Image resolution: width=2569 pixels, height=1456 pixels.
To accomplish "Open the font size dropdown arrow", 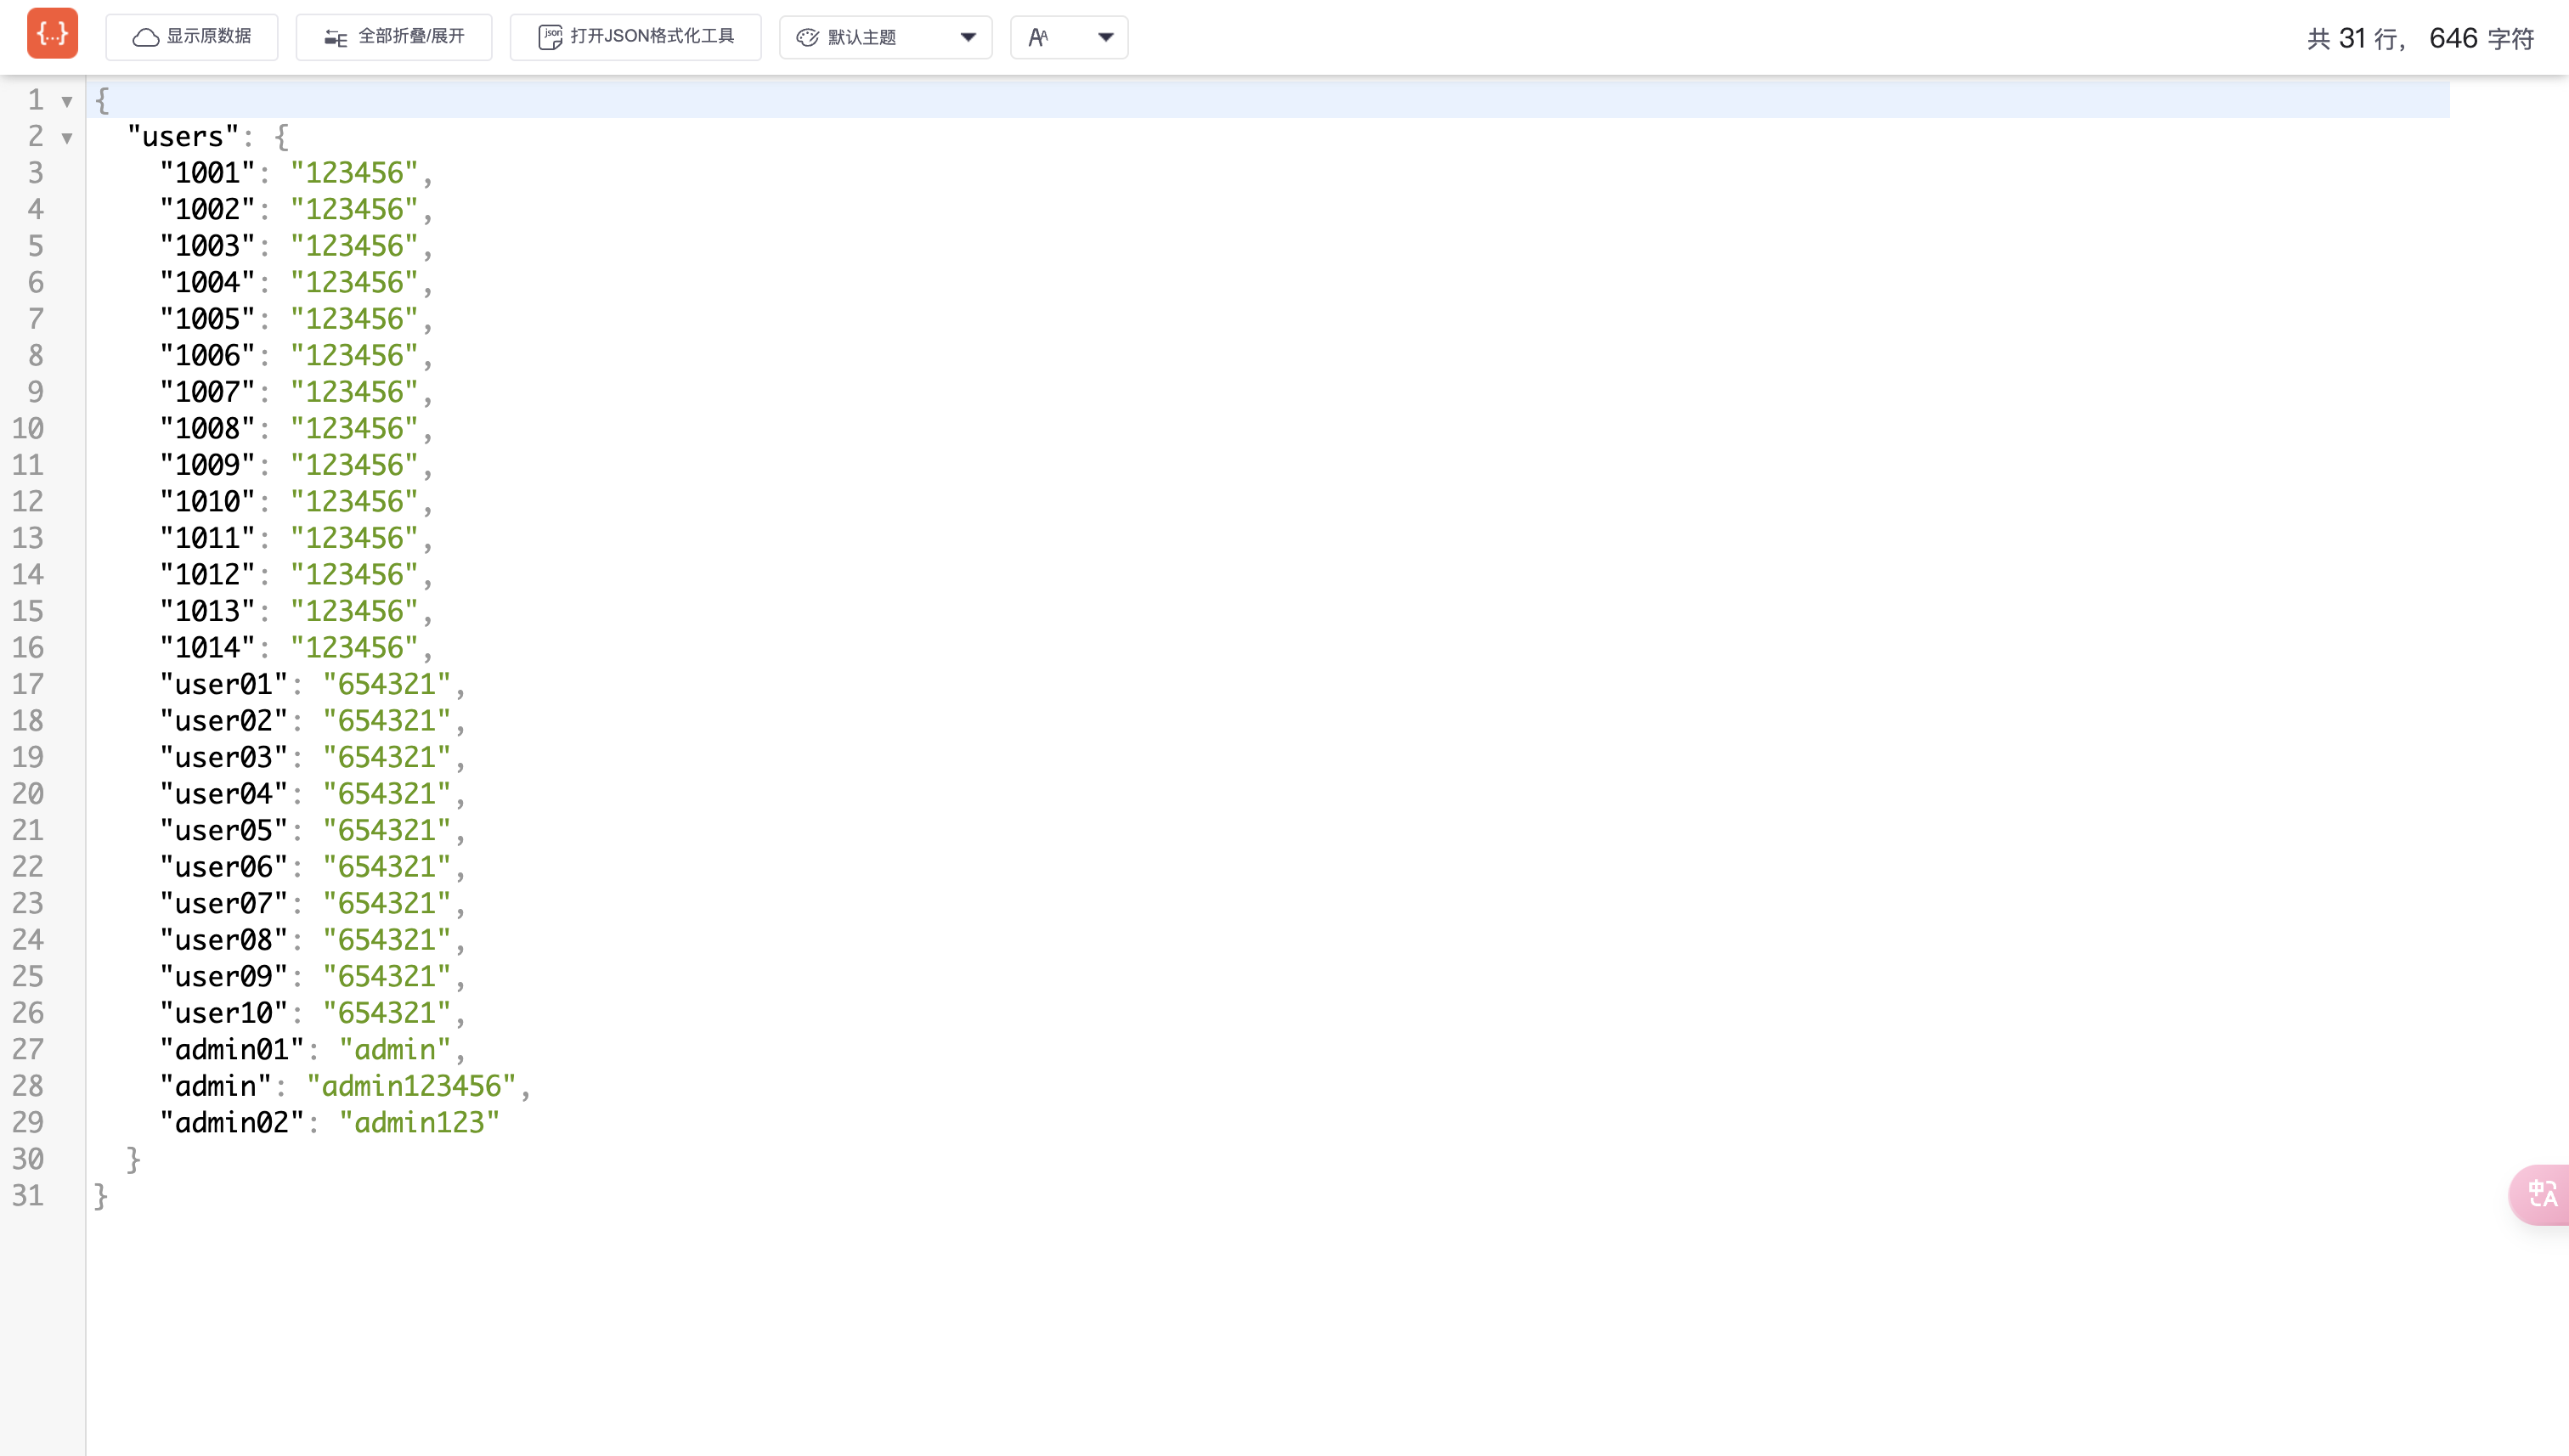I will coord(1105,38).
